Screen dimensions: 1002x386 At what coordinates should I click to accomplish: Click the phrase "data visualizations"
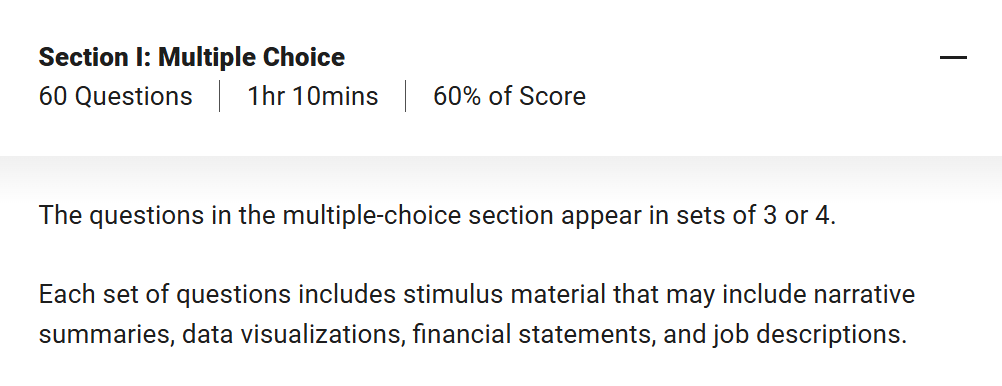point(293,335)
